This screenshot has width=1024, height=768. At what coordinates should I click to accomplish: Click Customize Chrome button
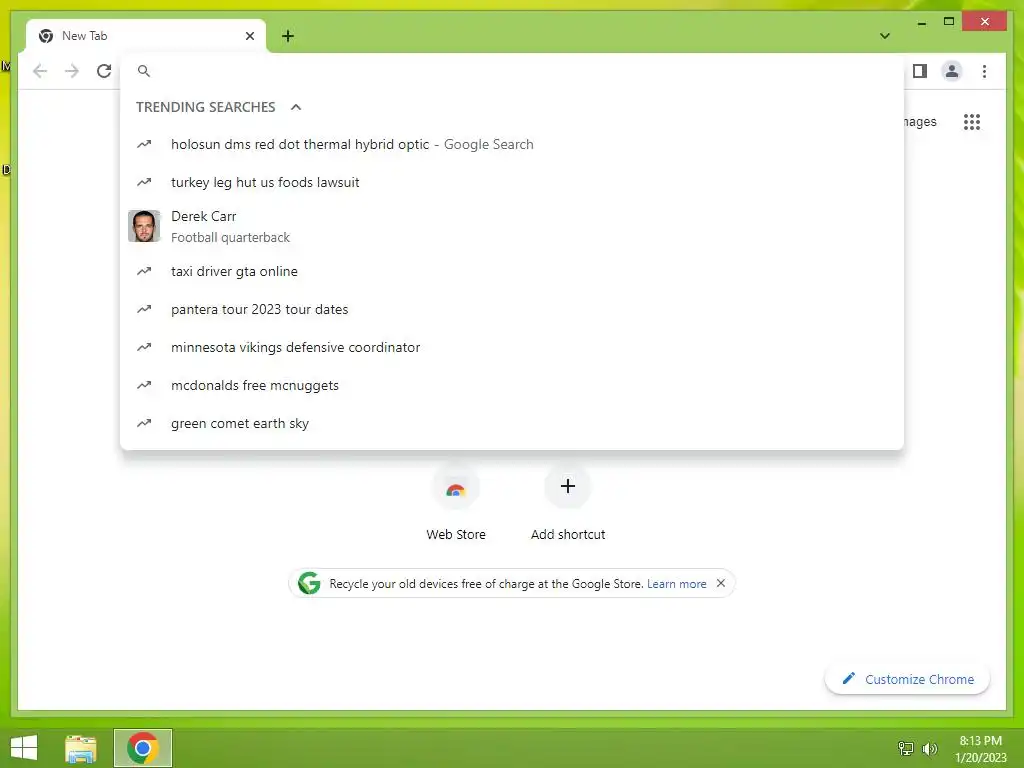click(x=908, y=679)
